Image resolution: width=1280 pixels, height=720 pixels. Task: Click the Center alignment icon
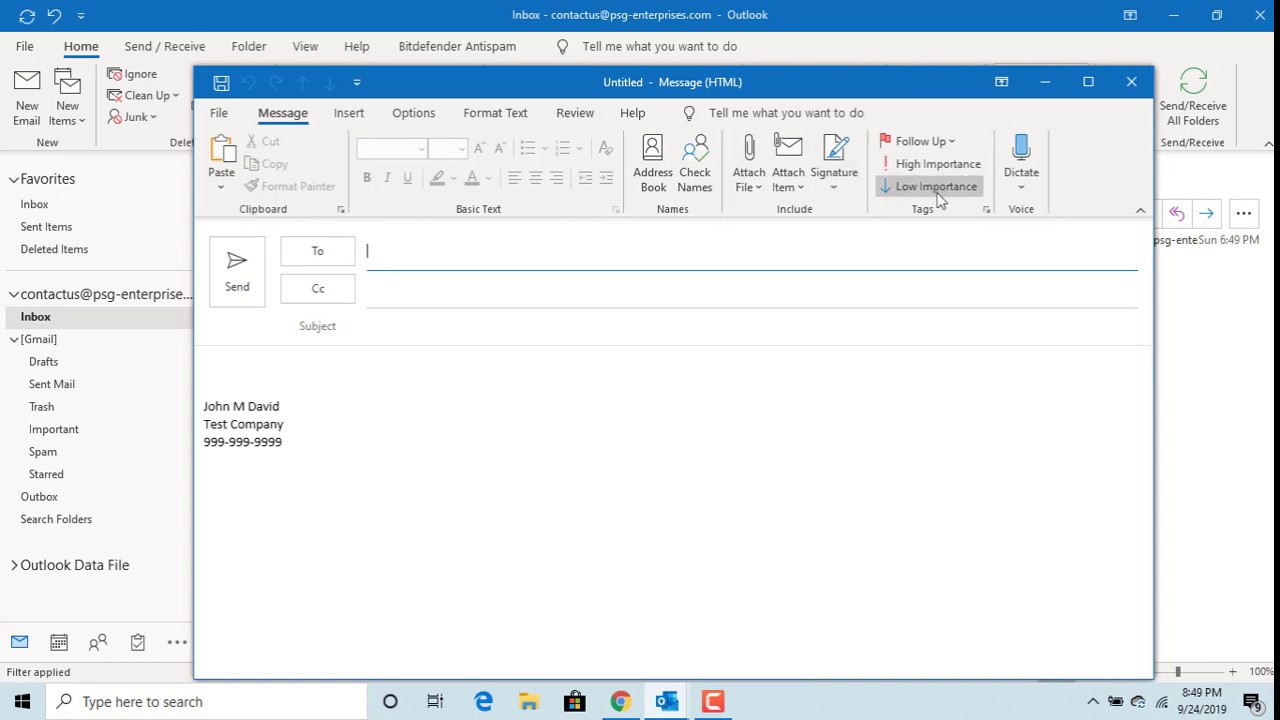click(x=536, y=178)
